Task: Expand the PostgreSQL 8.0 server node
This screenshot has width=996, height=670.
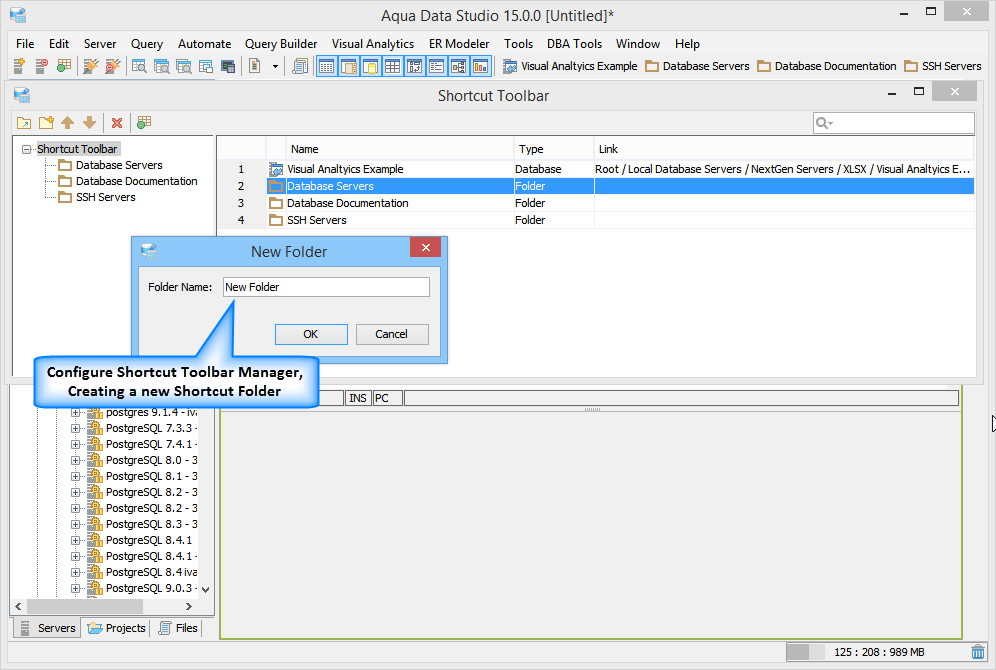Action: click(x=75, y=460)
